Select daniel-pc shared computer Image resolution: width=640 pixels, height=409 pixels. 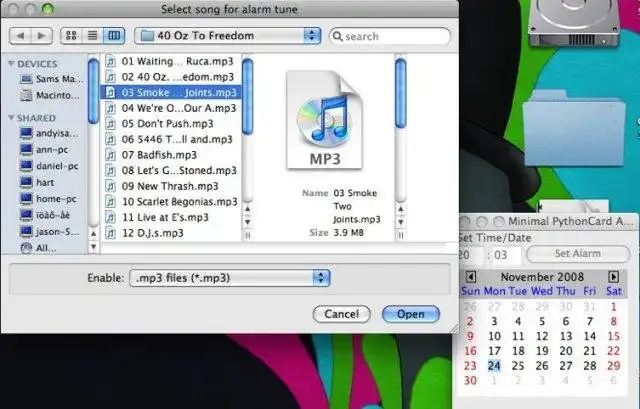[49, 166]
